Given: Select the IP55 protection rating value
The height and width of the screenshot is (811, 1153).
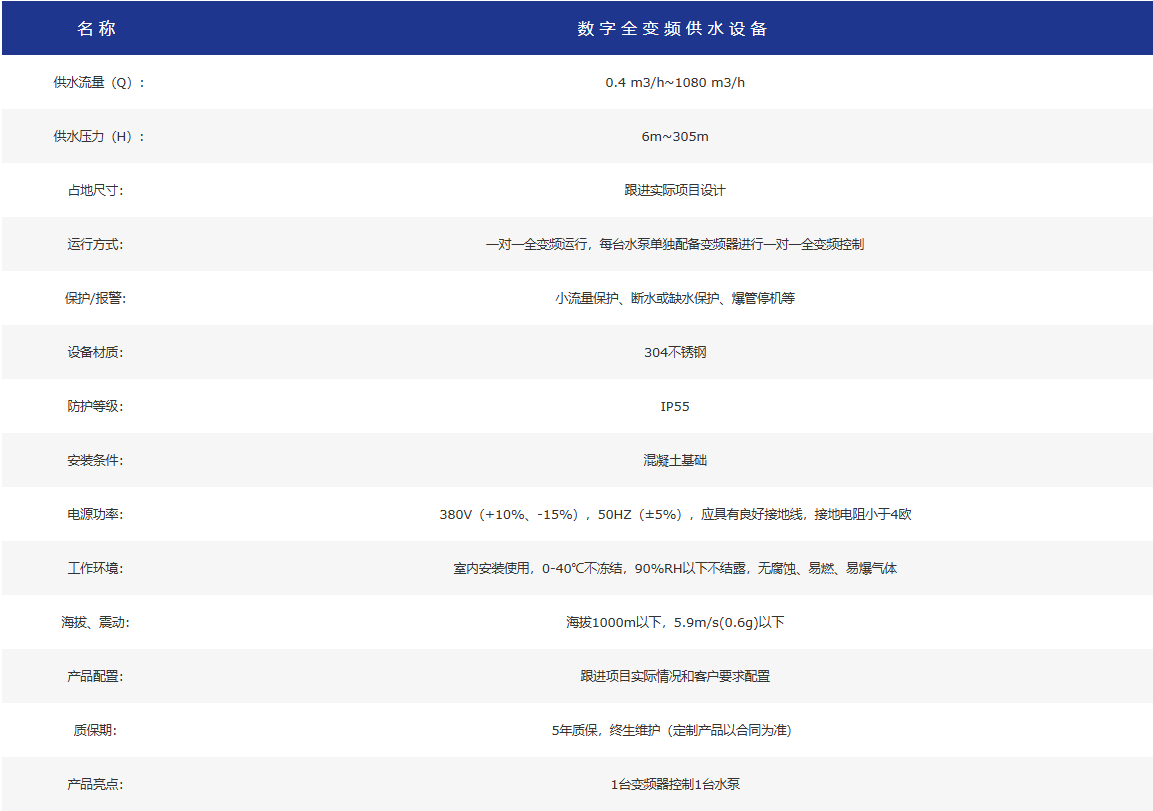Looking at the screenshot, I should 675,406.
